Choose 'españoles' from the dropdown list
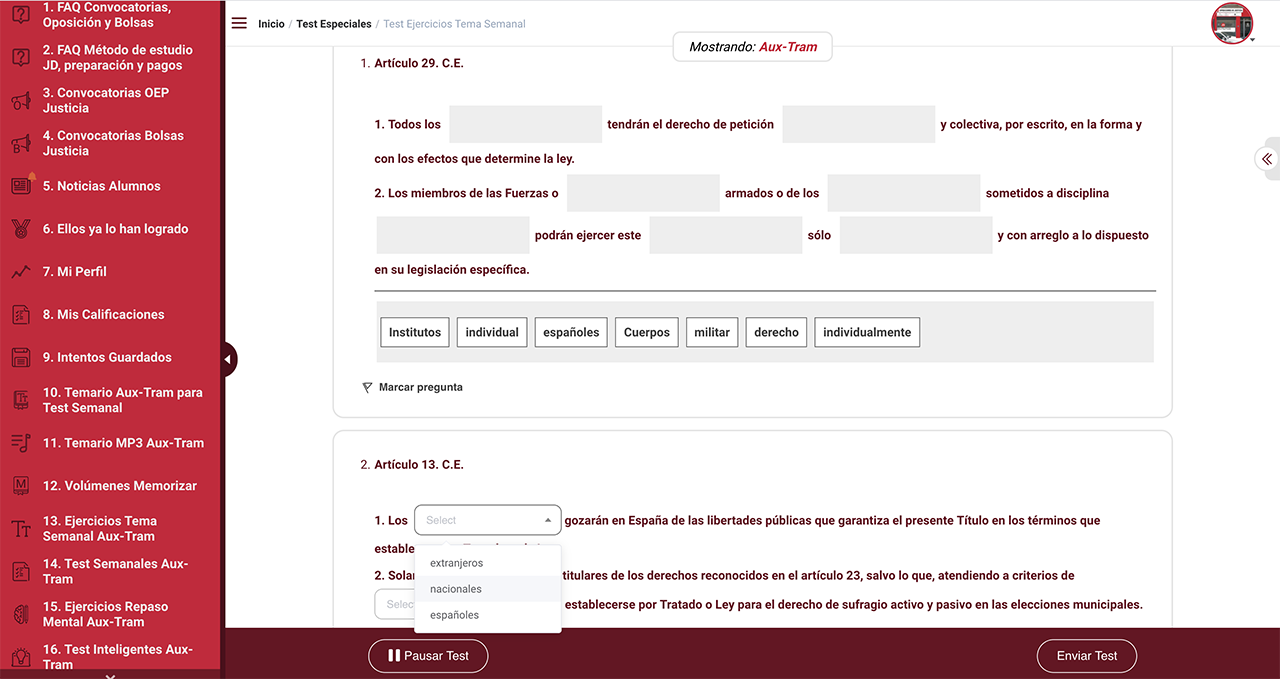This screenshot has width=1280, height=679. (488, 615)
